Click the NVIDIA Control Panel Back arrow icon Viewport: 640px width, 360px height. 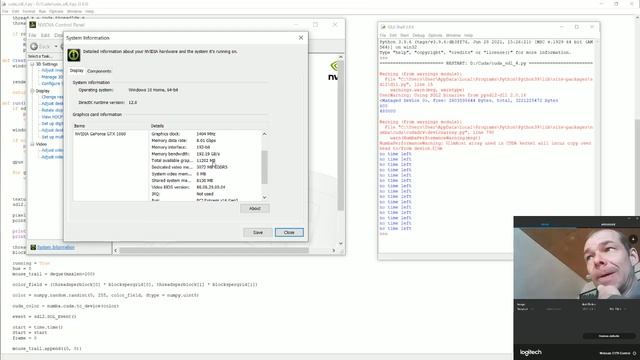click(34, 47)
